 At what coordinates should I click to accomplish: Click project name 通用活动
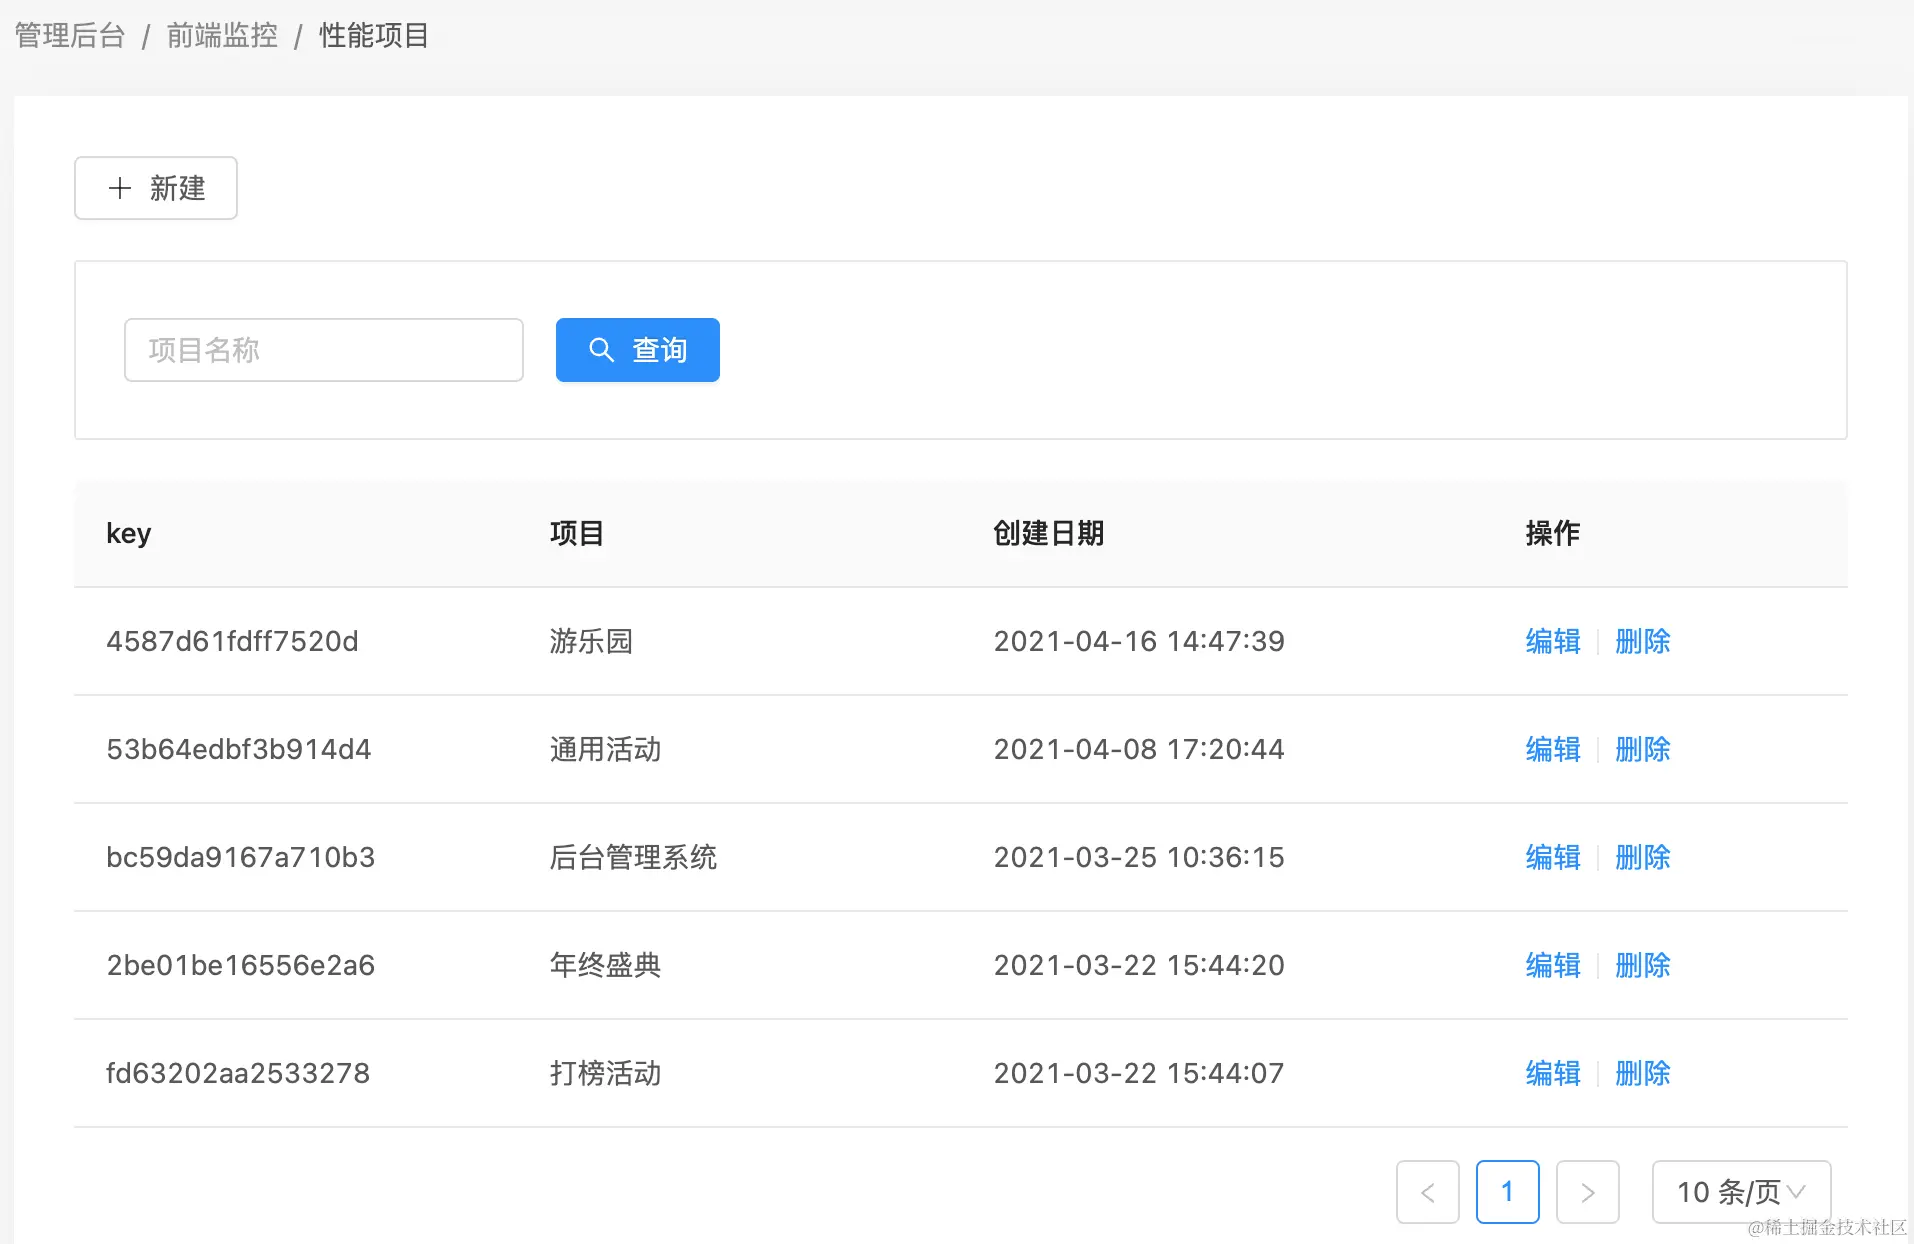click(x=605, y=749)
